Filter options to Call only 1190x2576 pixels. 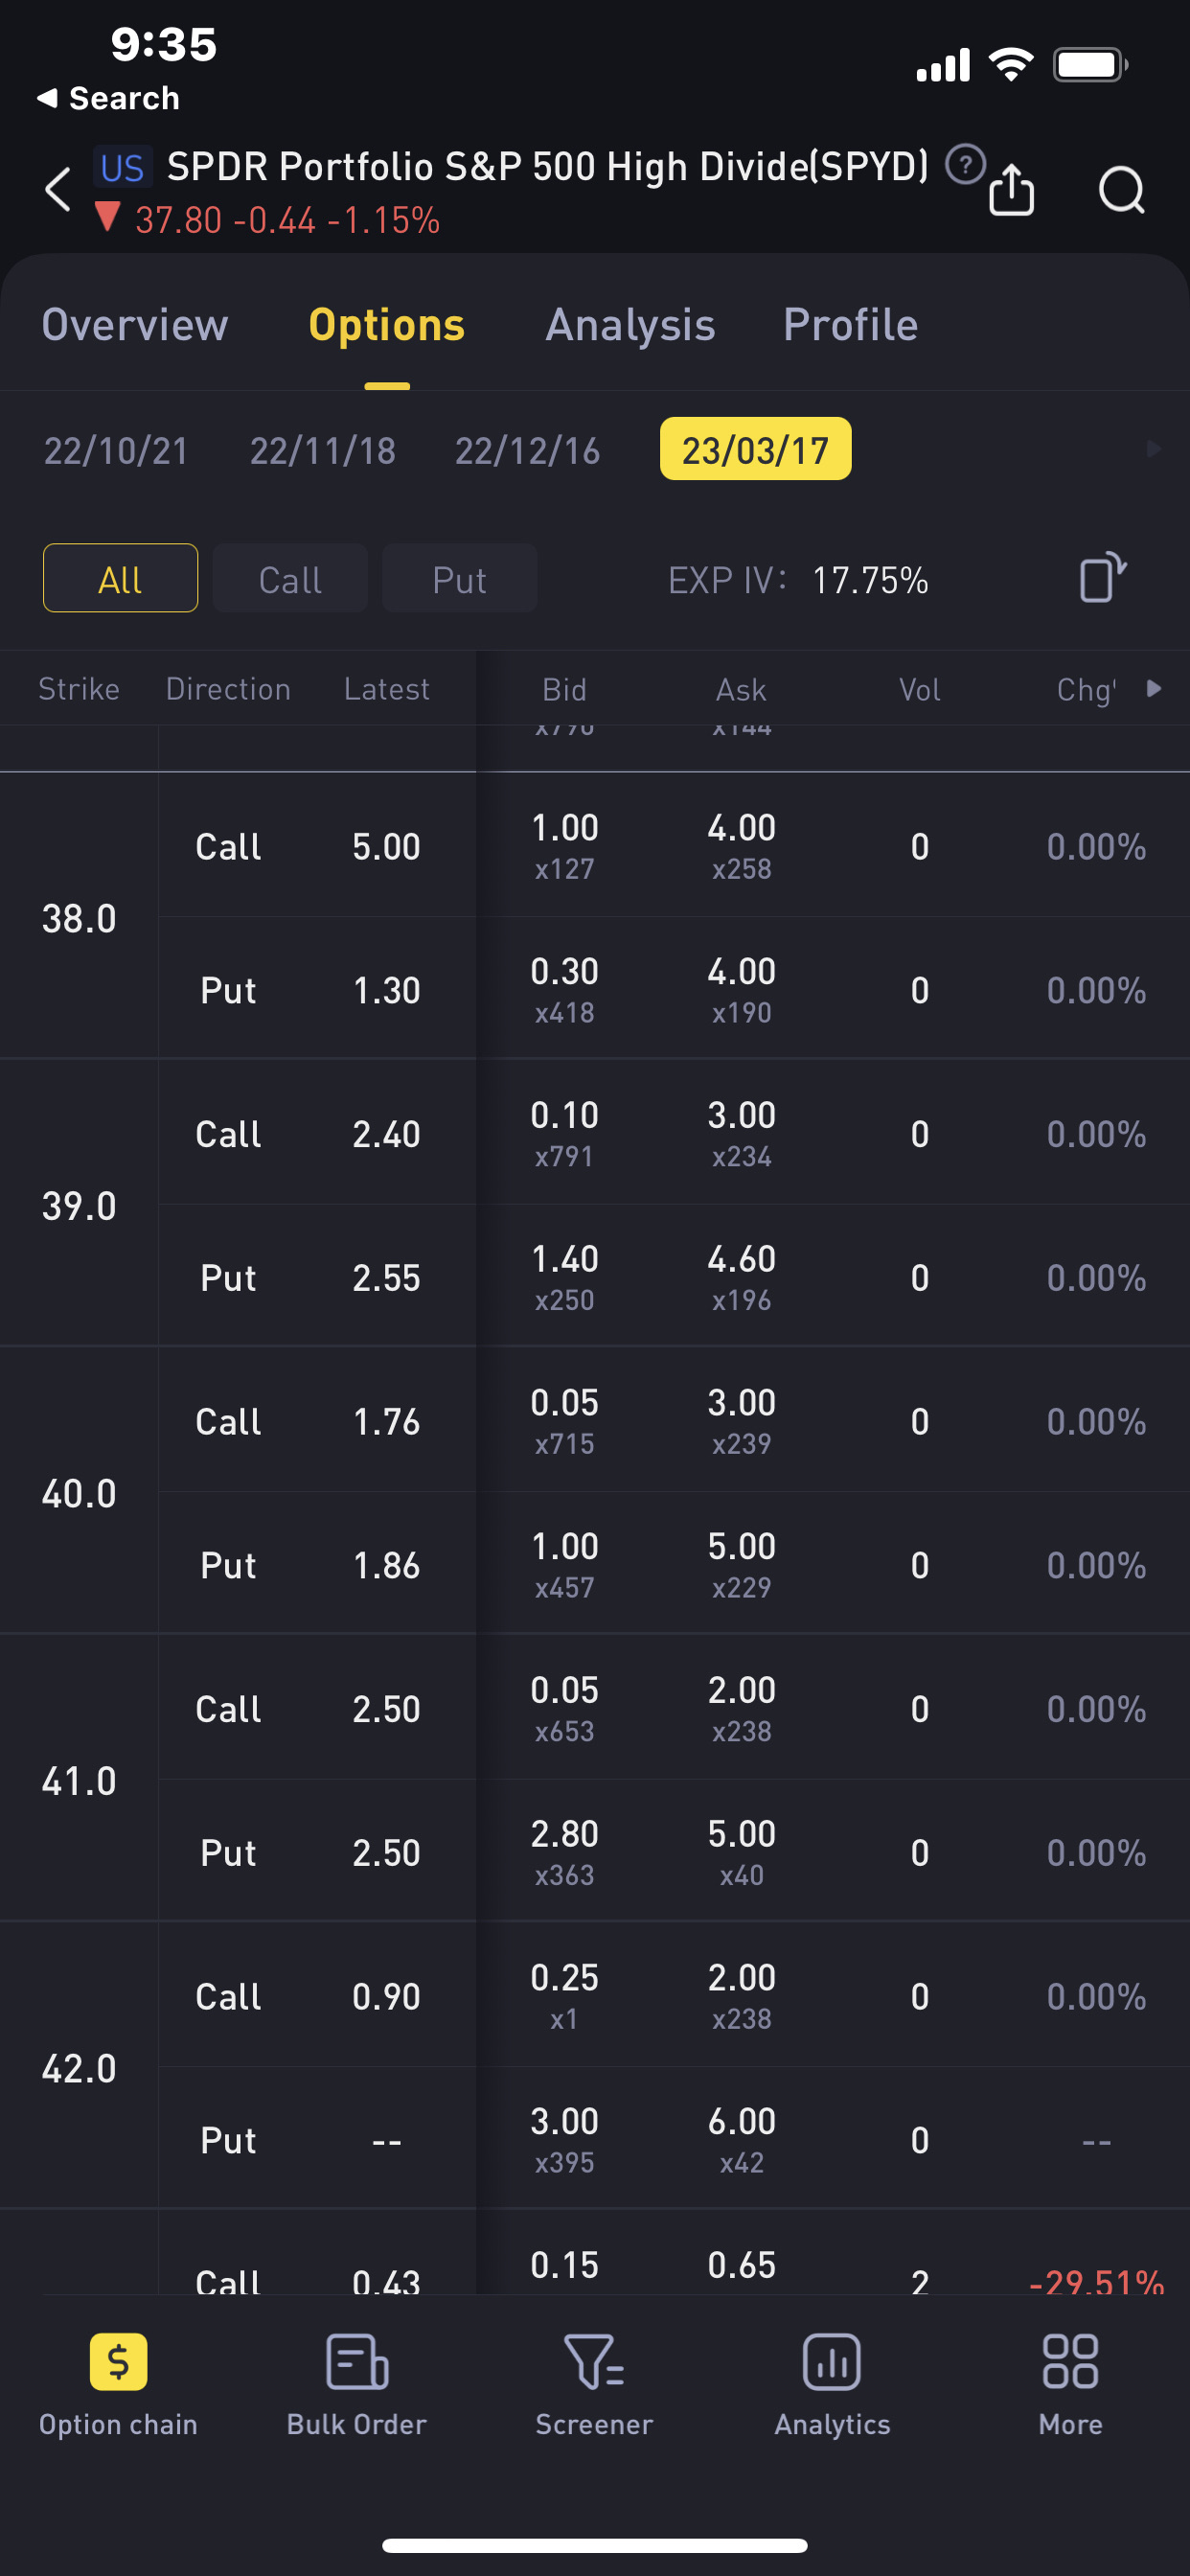[x=290, y=579]
